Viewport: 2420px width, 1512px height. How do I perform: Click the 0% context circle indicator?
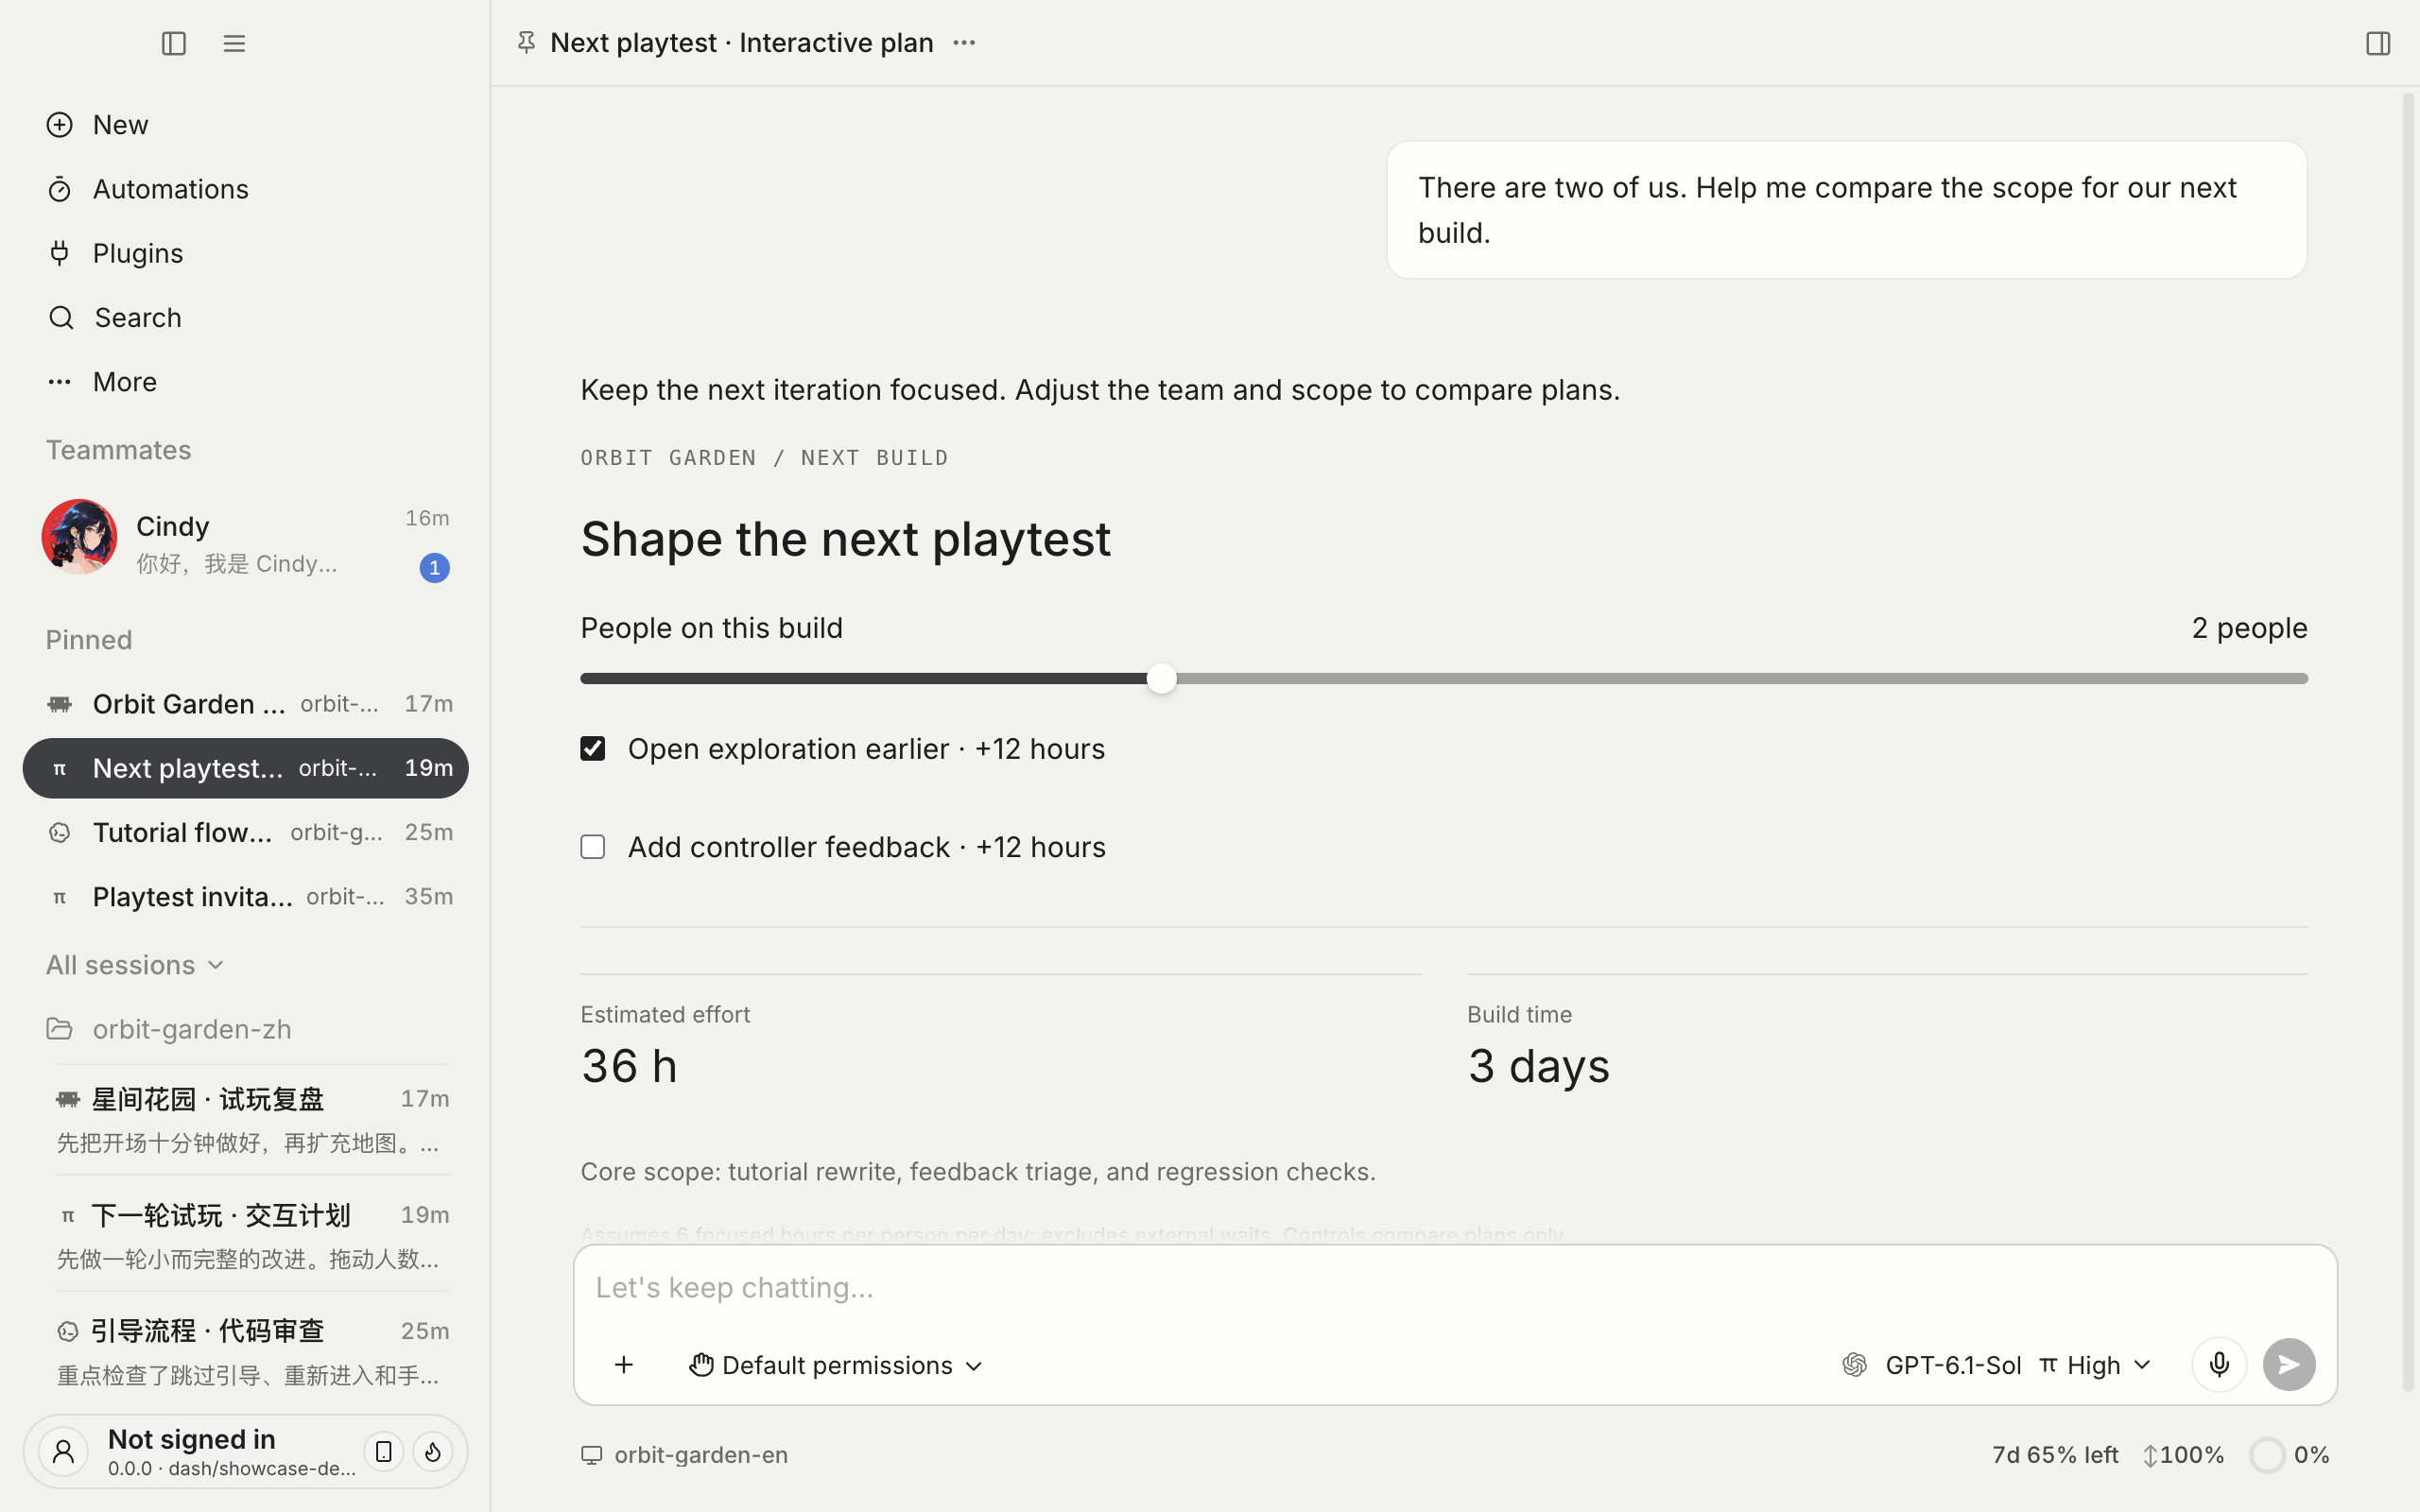pyautogui.click(x=2290, y=1455)
